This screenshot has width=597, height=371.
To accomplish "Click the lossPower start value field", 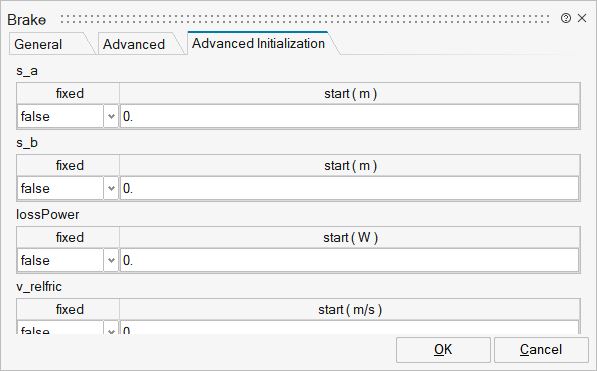I will 350,261.
